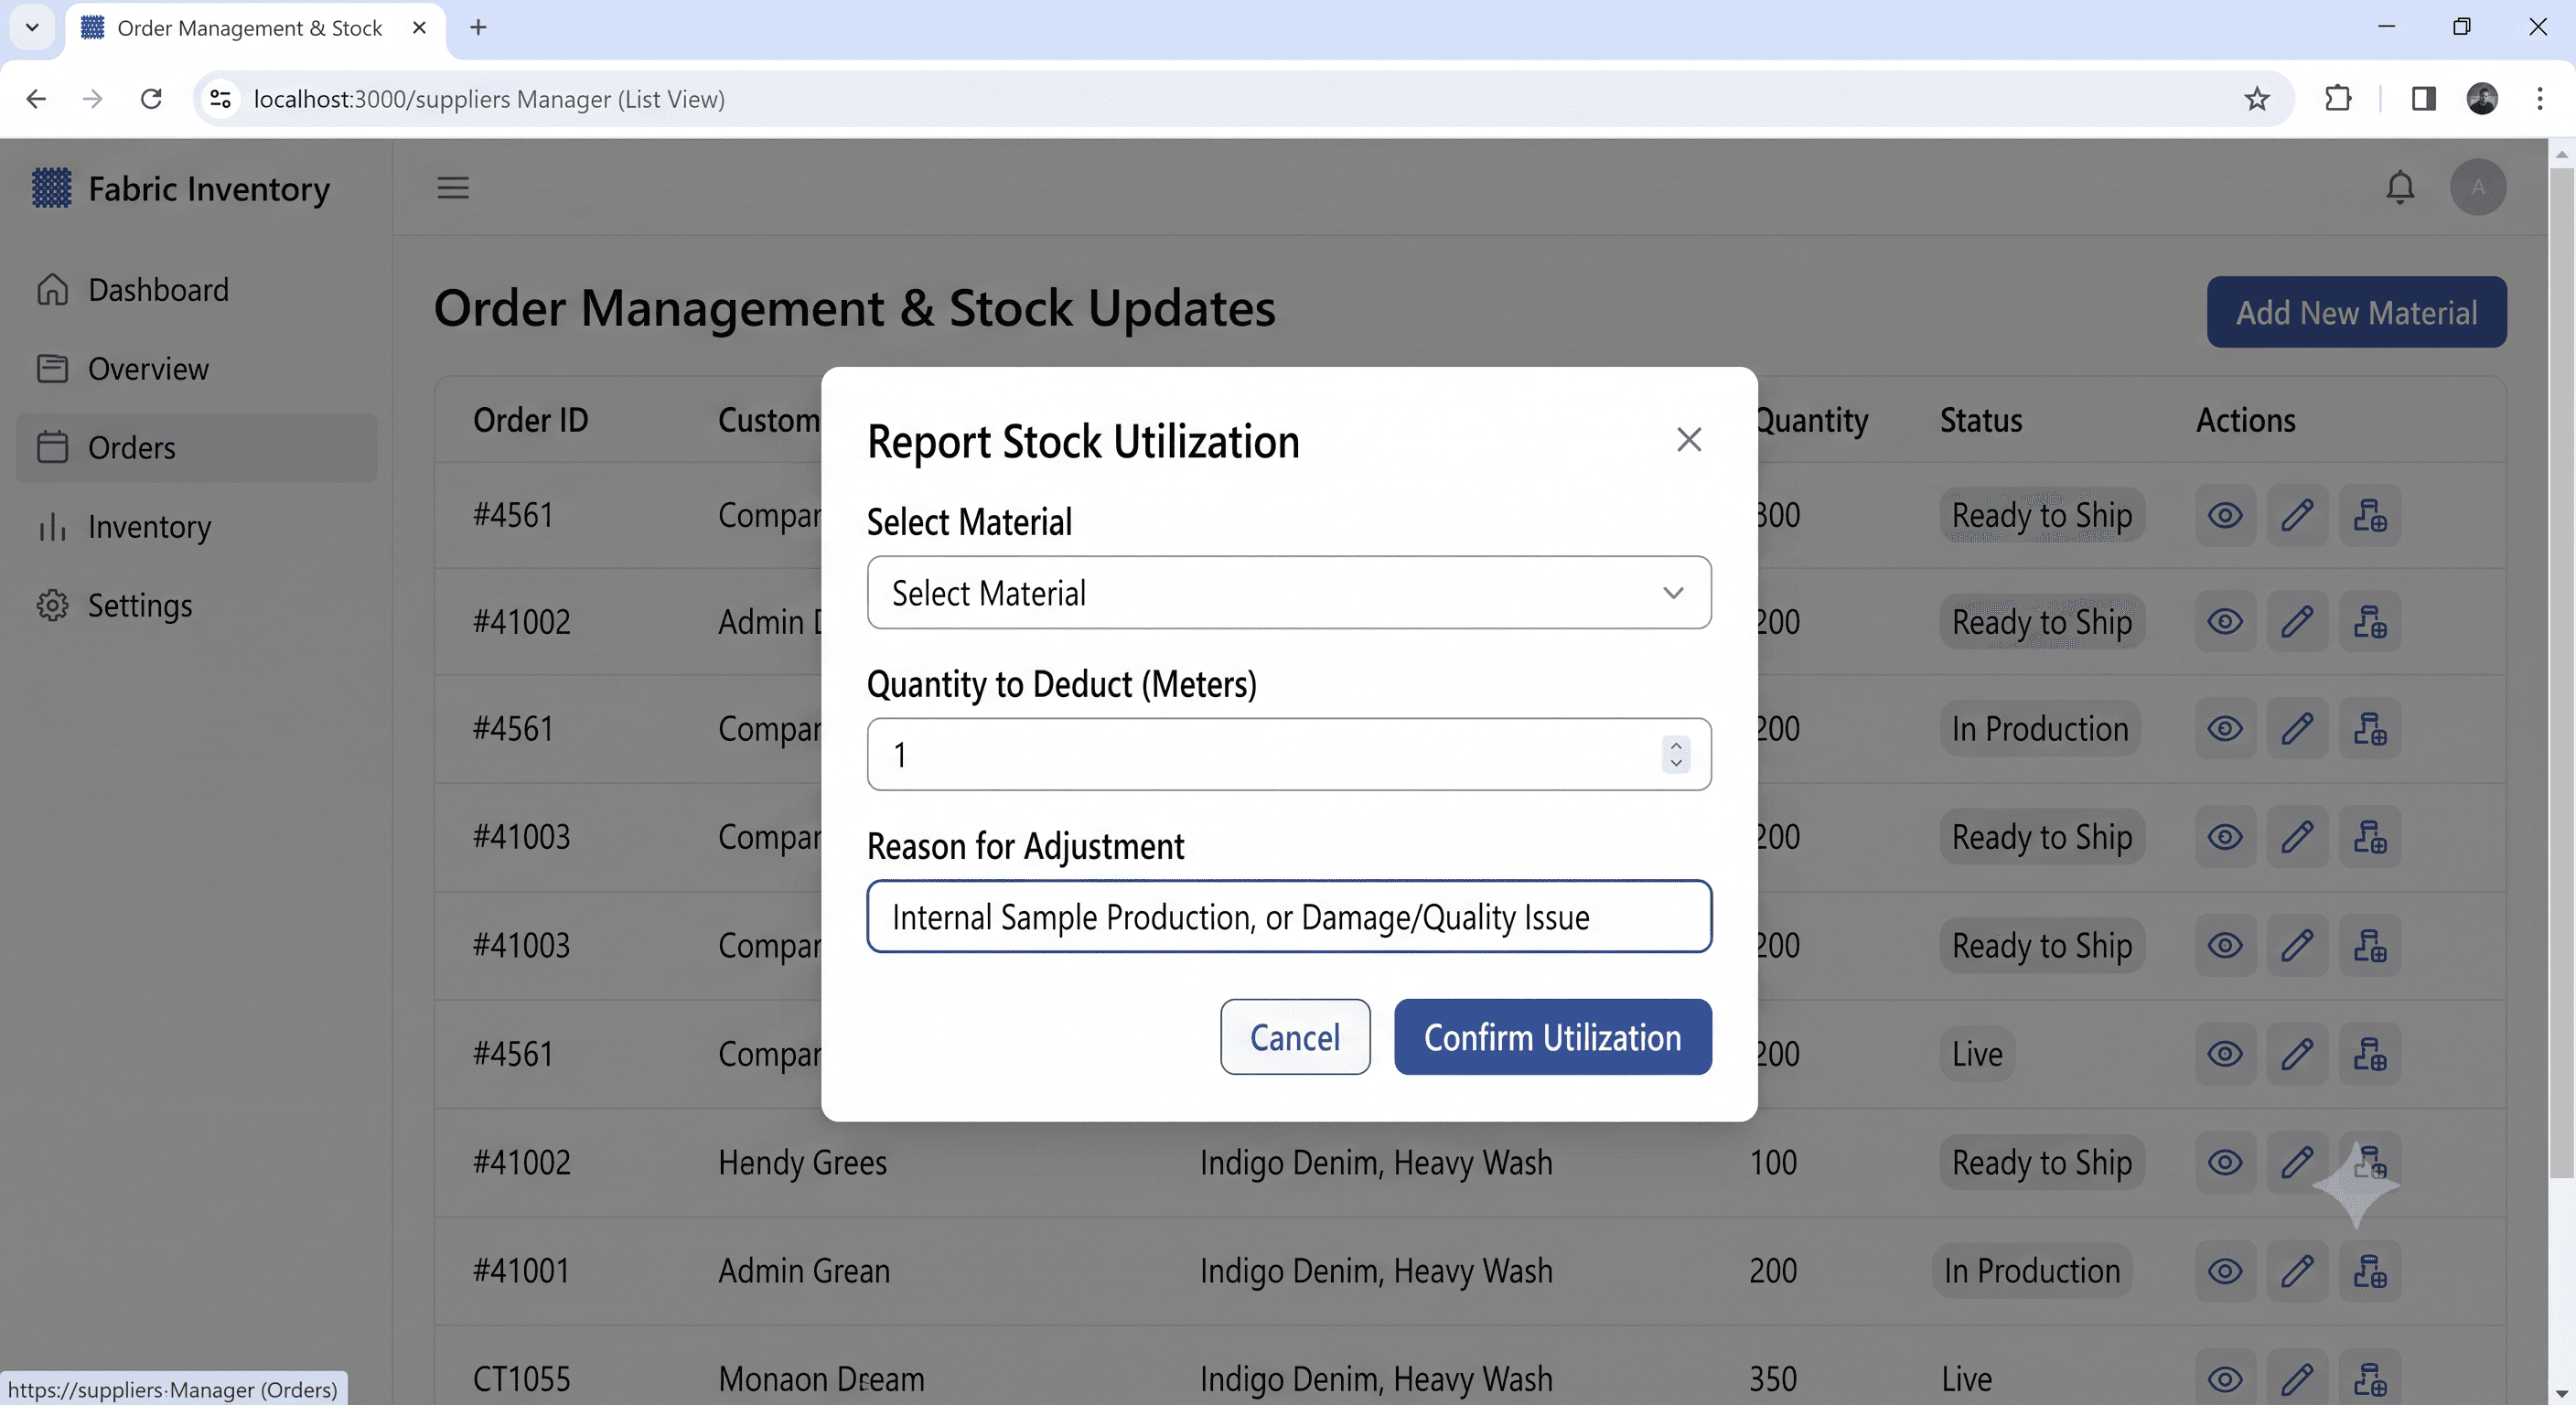Image resolution: width=2576 pixels, height=1405 pixels.
Task: Open the Select Material dropdown
Action: [1289, 593]
